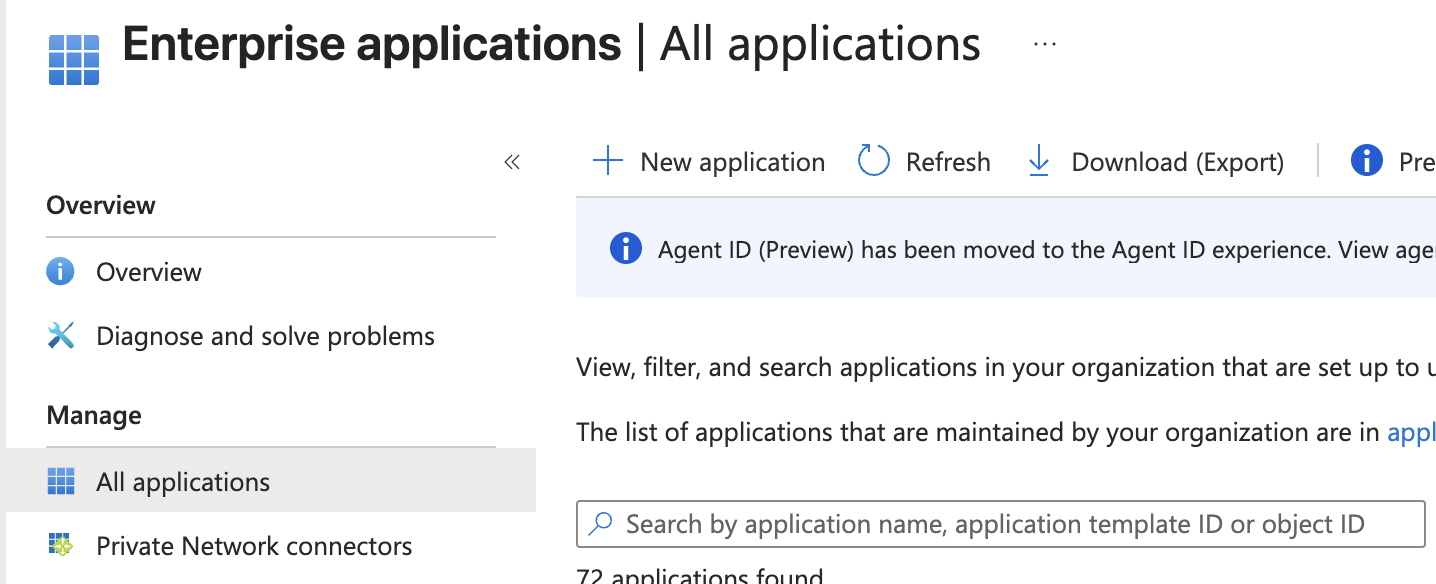
Task: Click the Overview info icon in sidebar
Action: click(x=61, y=272)
